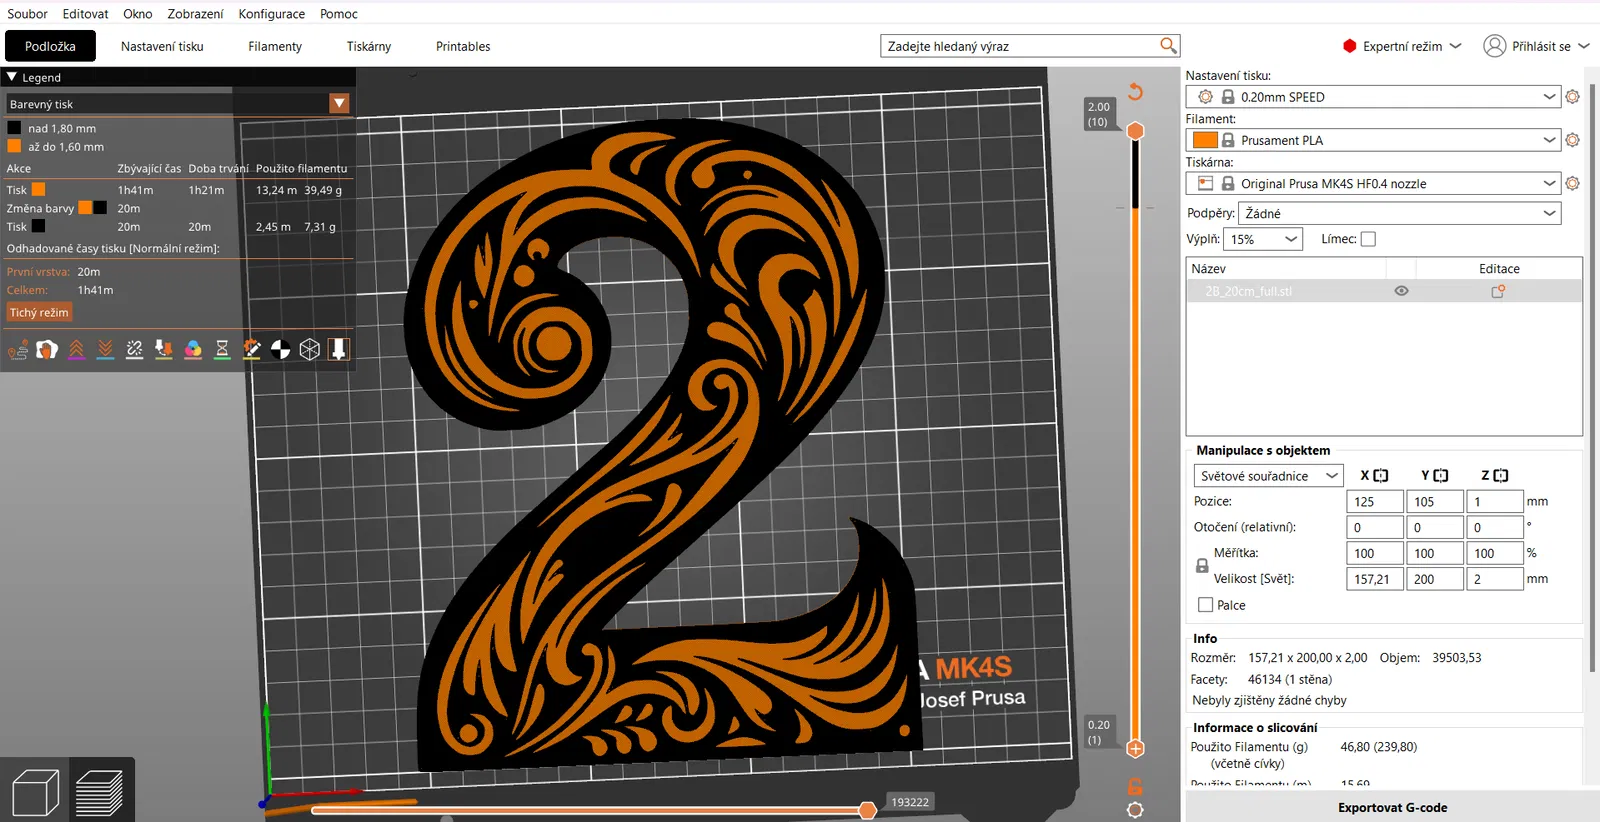Switch to the Filamenty tab
The image size is (1600, 822).
tap(275, 46)
